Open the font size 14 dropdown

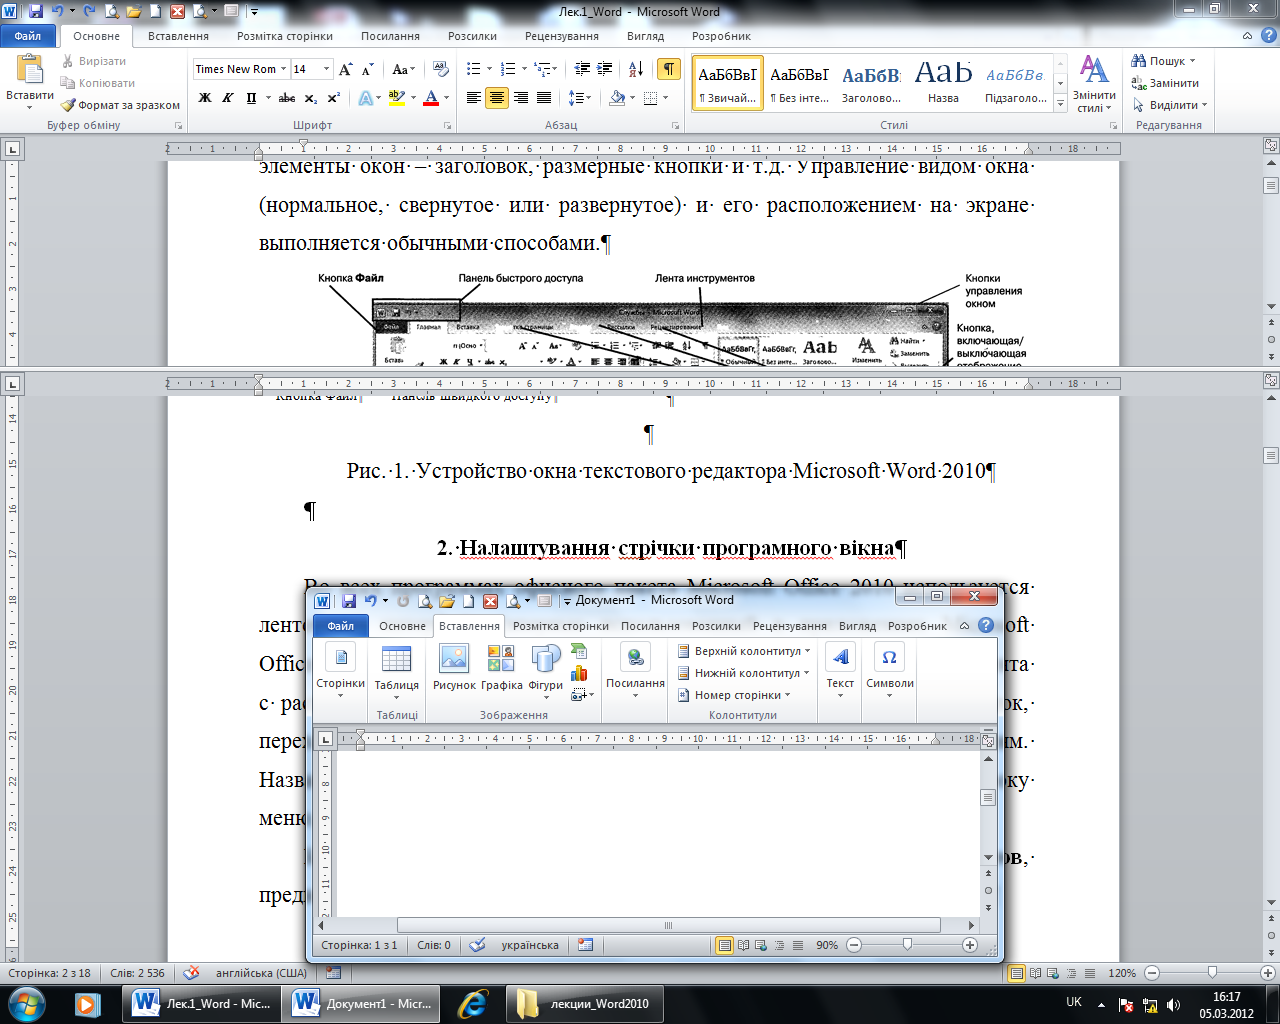326,69
